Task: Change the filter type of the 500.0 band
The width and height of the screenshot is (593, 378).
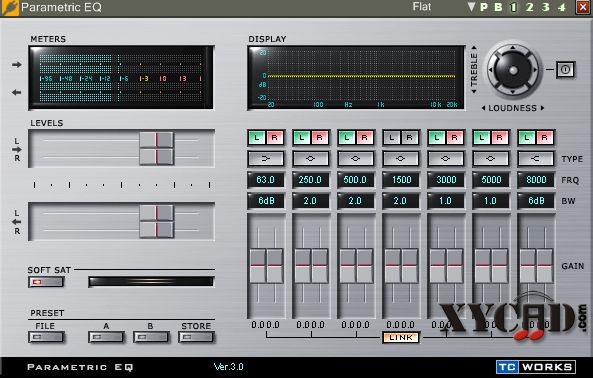Action: click(356, 159)
